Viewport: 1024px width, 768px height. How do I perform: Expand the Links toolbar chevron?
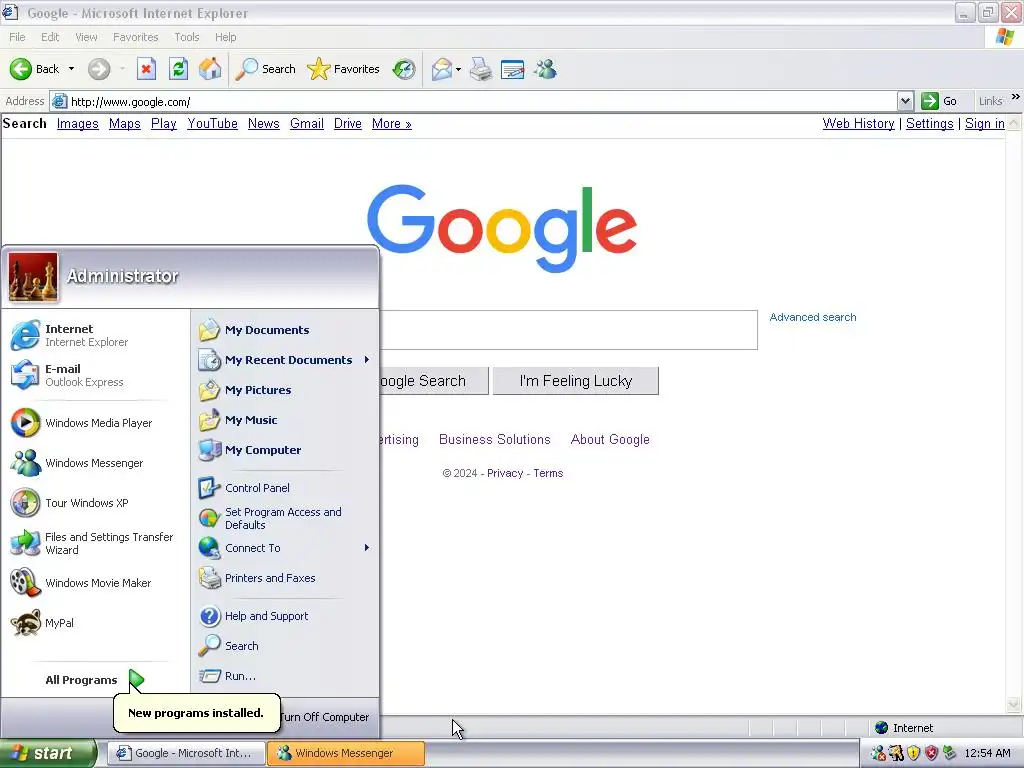pos(1016,97)
